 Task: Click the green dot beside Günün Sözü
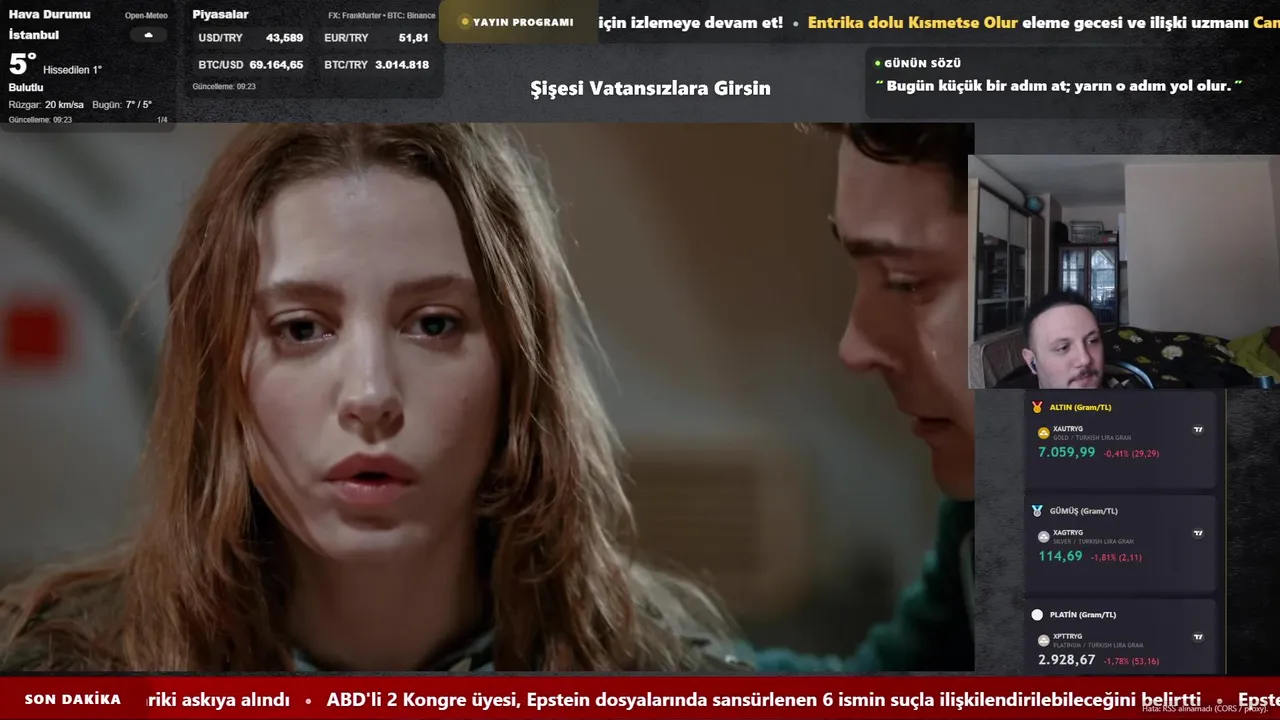click(x=878, y=63)
